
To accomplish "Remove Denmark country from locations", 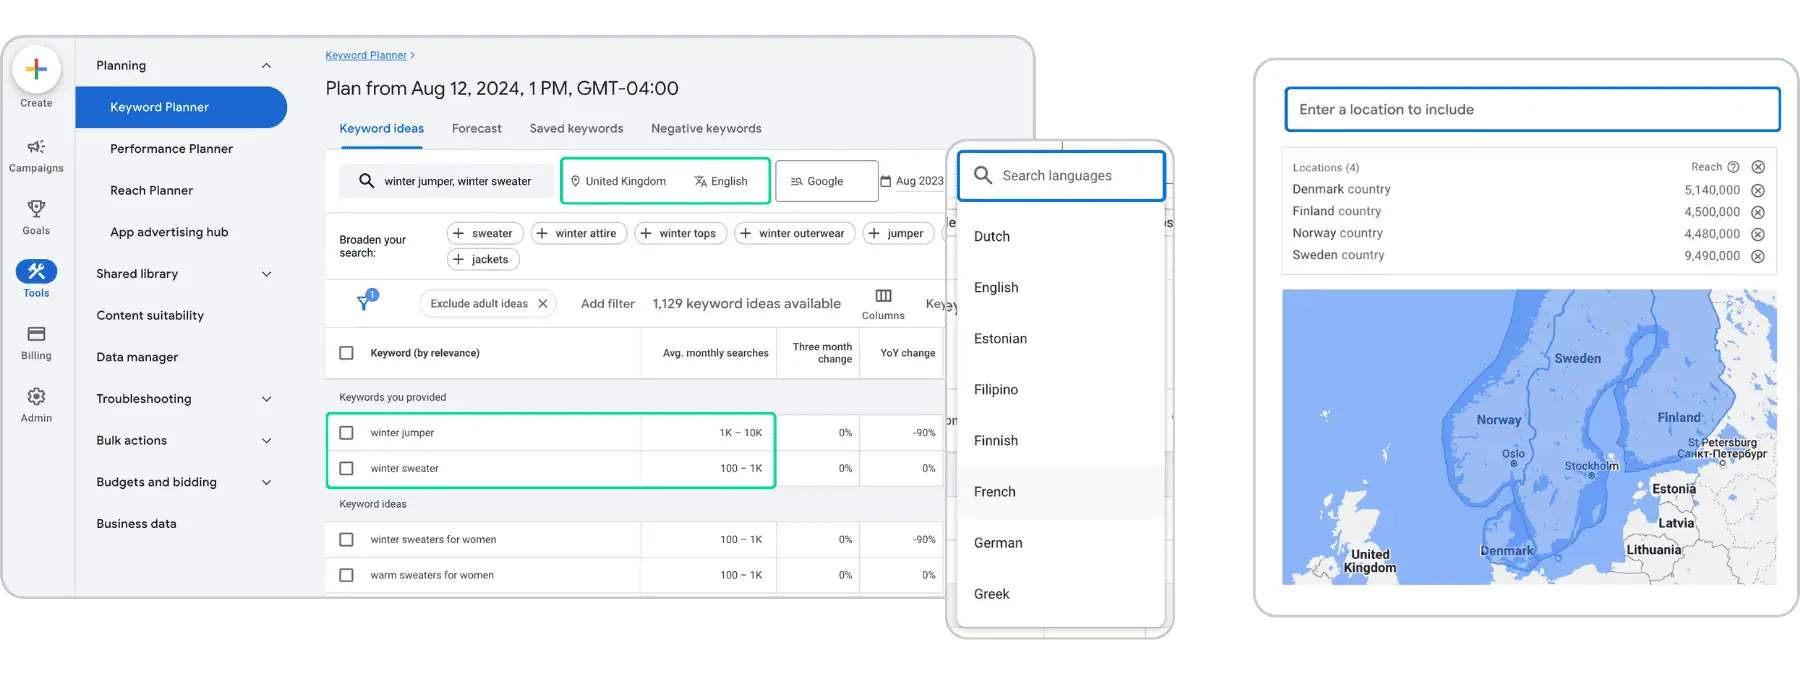I will (1758, 190).
